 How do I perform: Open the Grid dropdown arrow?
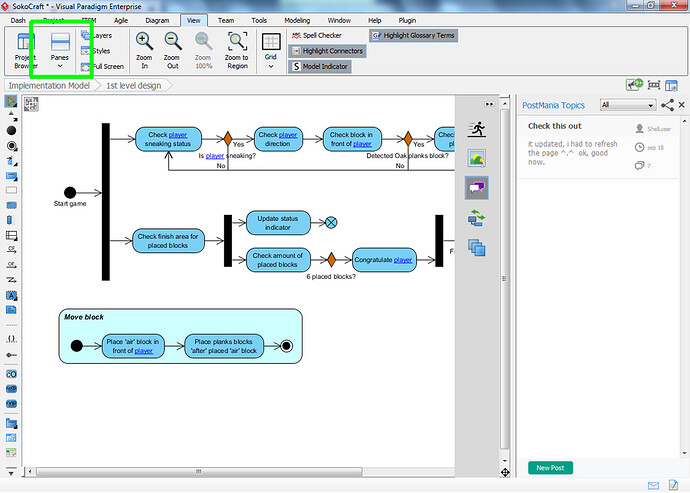coord(271,66)
